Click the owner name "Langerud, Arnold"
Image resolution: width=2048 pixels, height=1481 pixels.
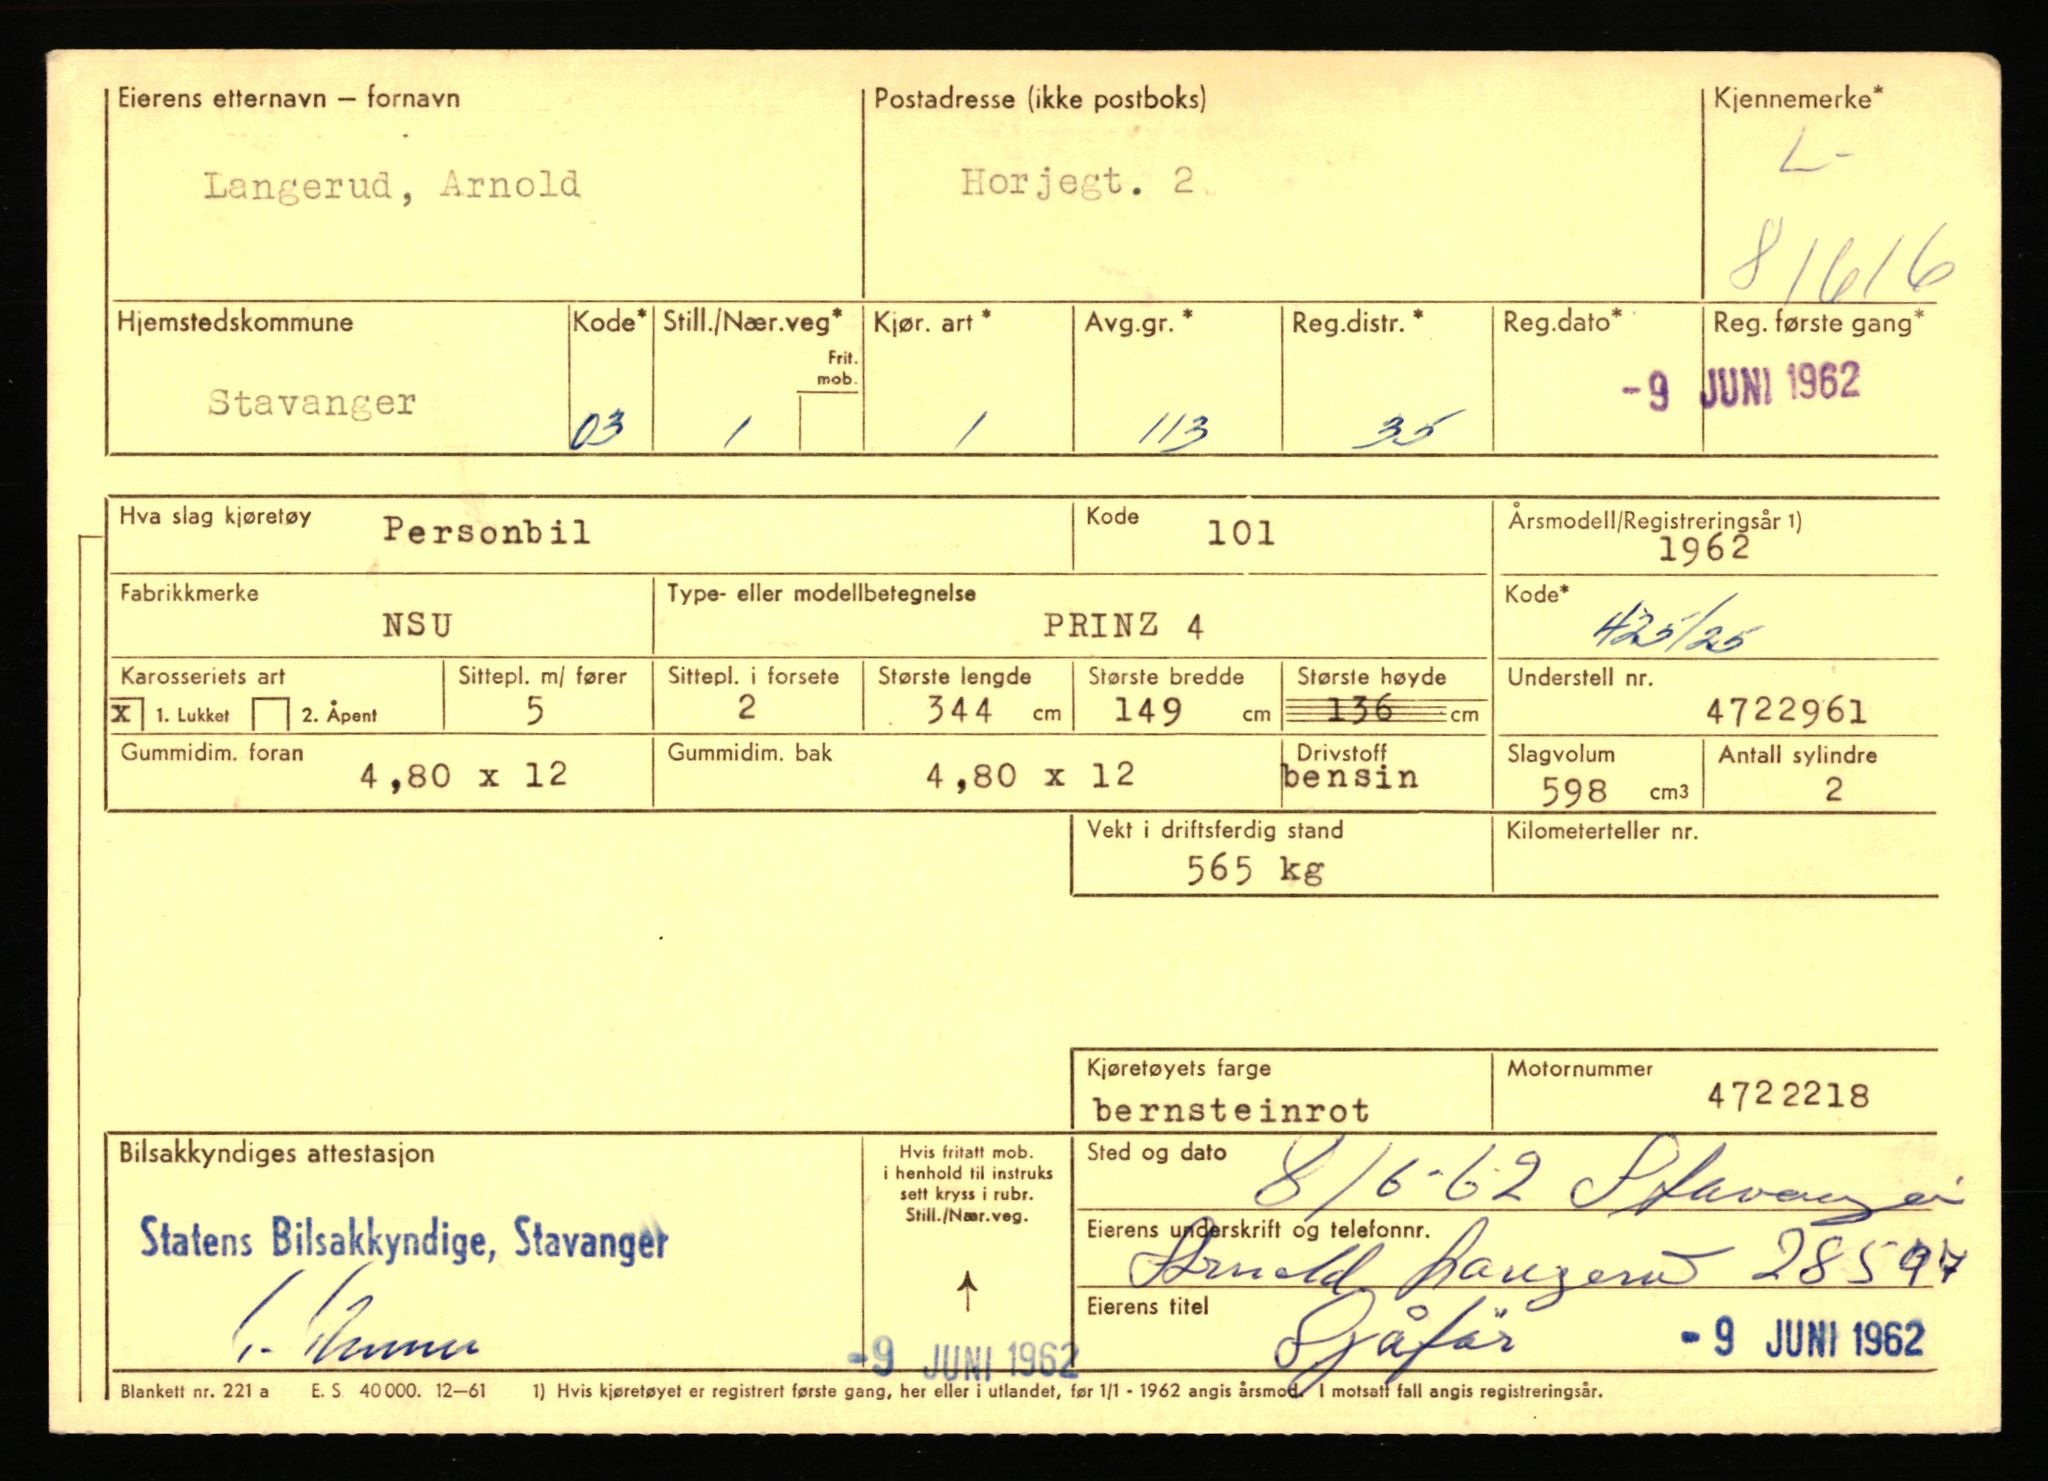(x=391, y=186)
